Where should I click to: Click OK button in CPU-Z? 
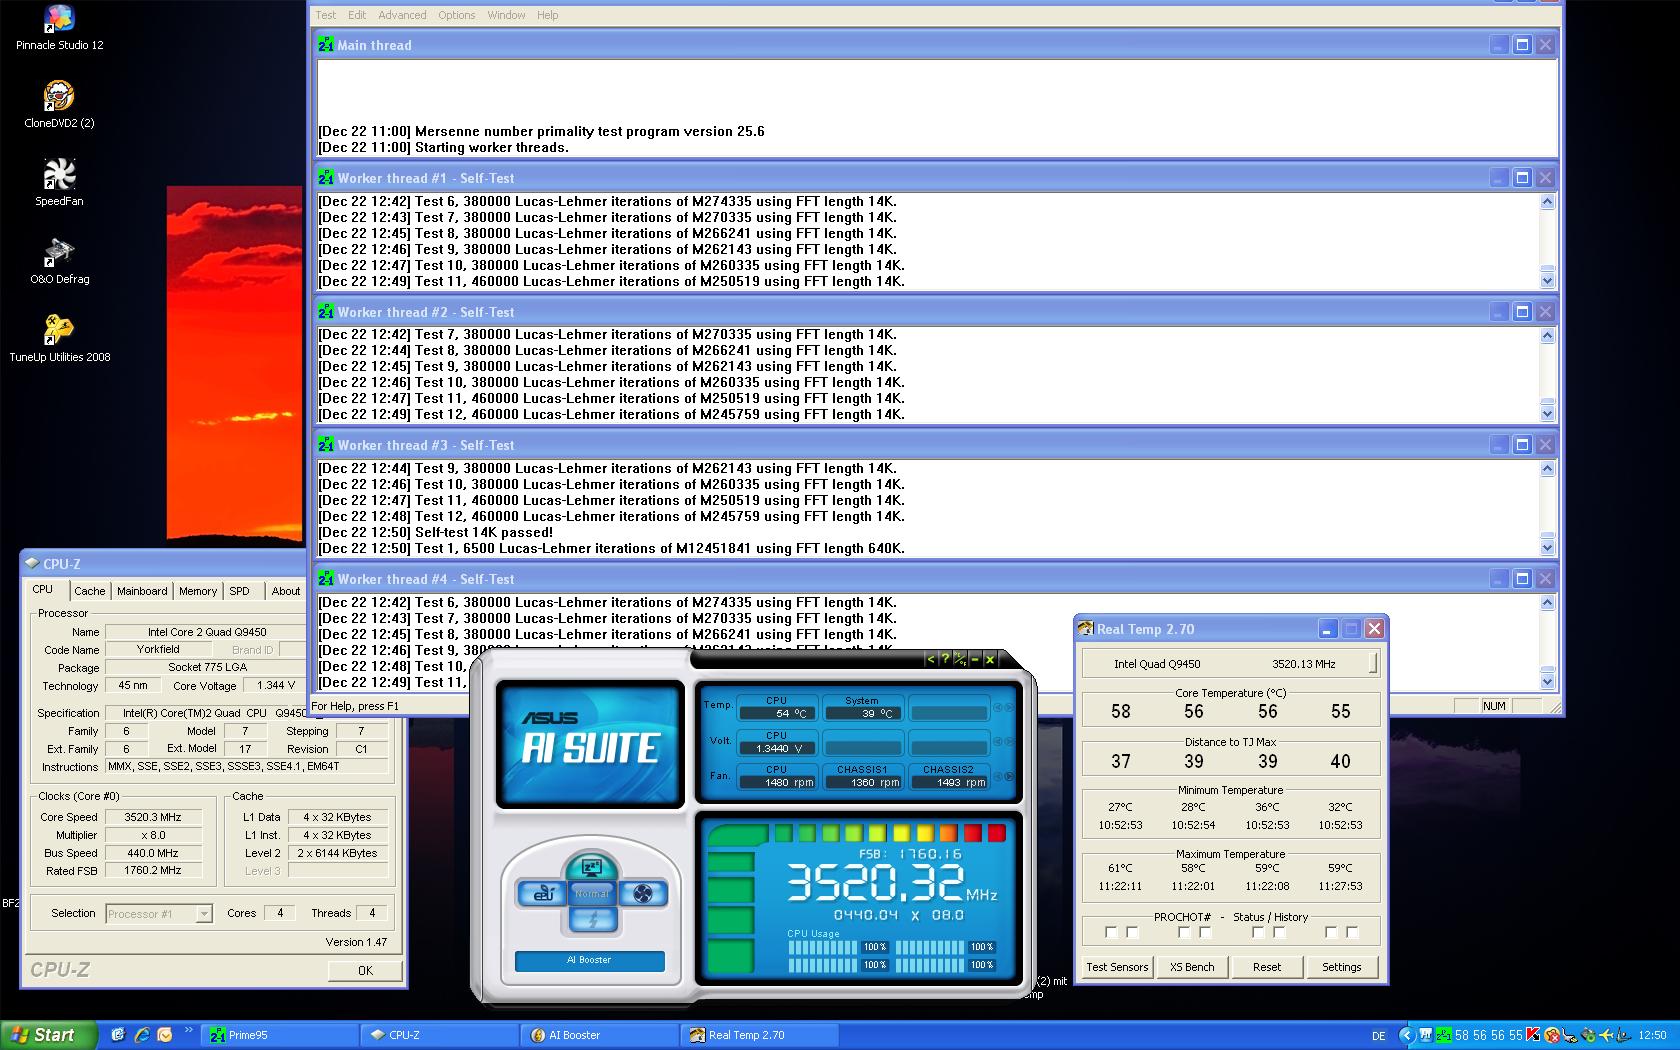coord(365,970)
